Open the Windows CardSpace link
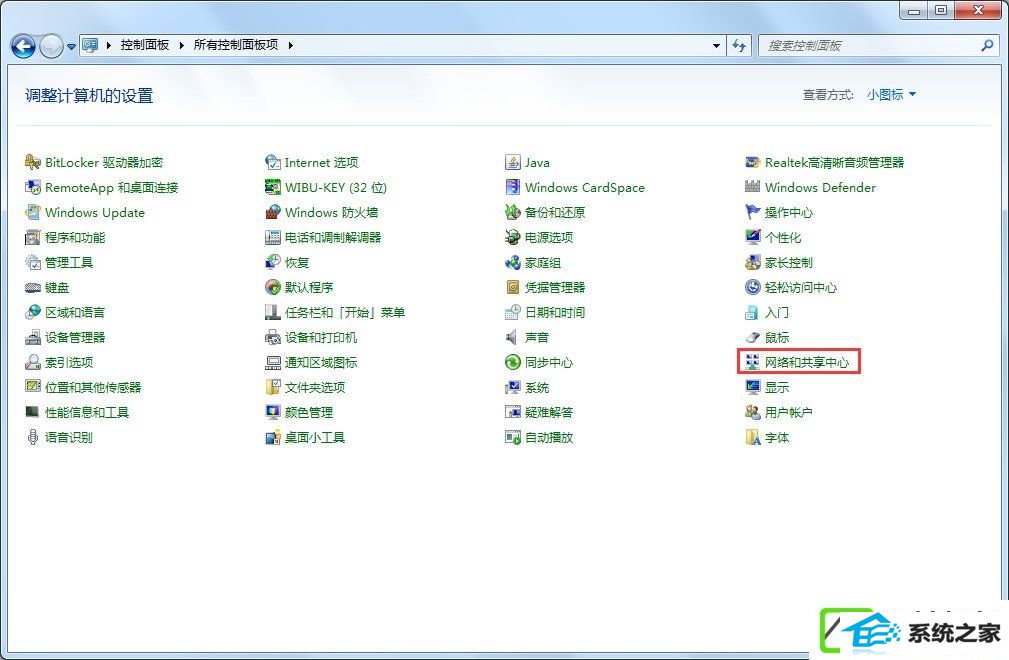This screenshot has height=660, width=1009. pos(584,188)
